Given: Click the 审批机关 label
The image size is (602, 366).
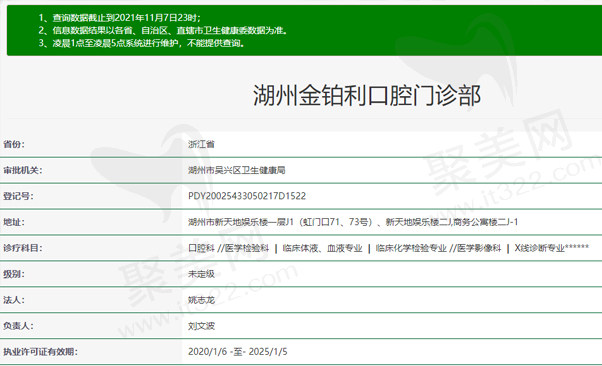Looking at the screenshot, I should 23,170.
